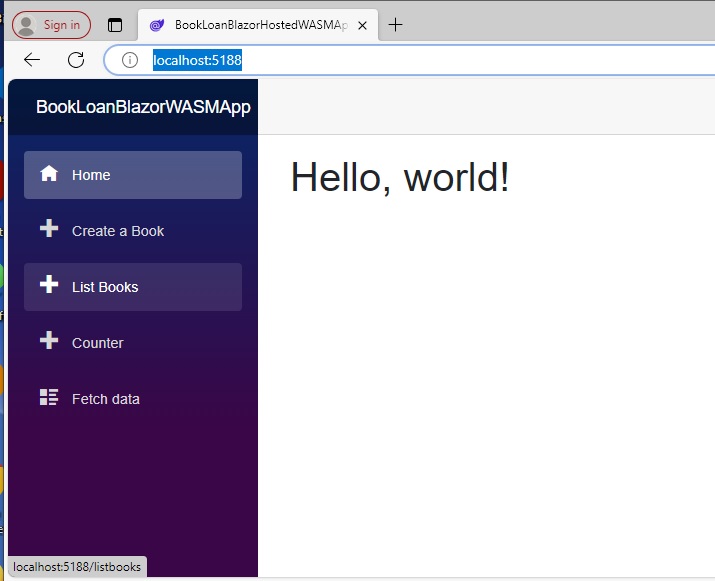This screenshot has width=715, height=581.
Task: Click the house icon in the sidebar
Action: [x=49, y=174]
